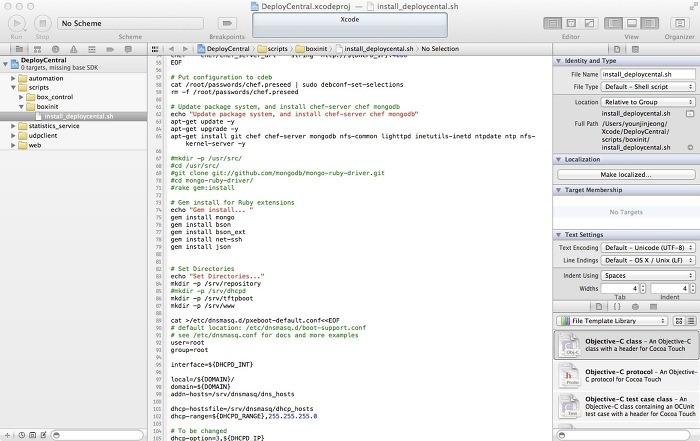Image resolution: width=700 pixels, height=441 pixels.
Task: Open the File Type dropdown
Action: click(648, 87)
